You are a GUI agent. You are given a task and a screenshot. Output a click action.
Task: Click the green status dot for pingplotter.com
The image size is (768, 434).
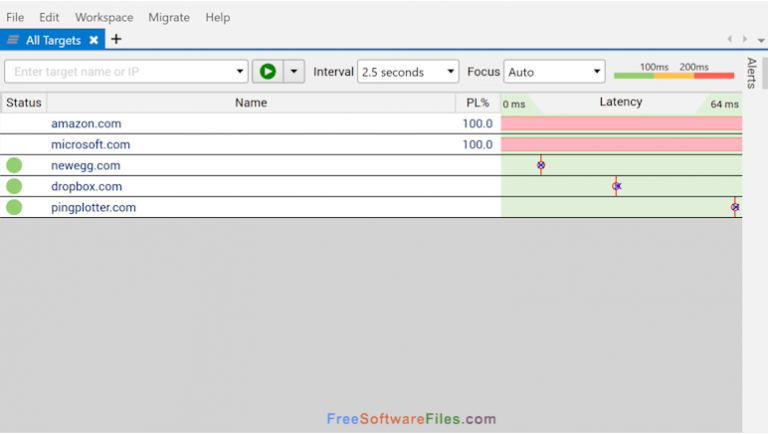click(14, 208)
